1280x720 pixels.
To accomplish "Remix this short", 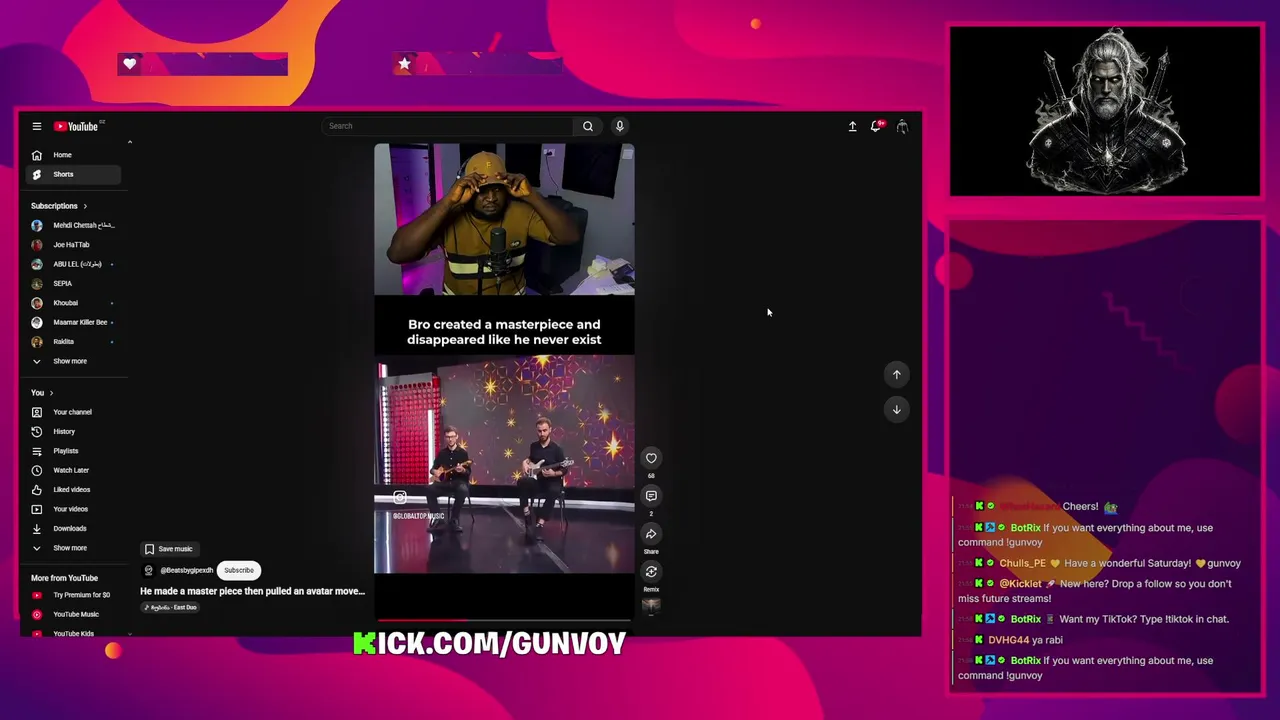I will (651, 572).
